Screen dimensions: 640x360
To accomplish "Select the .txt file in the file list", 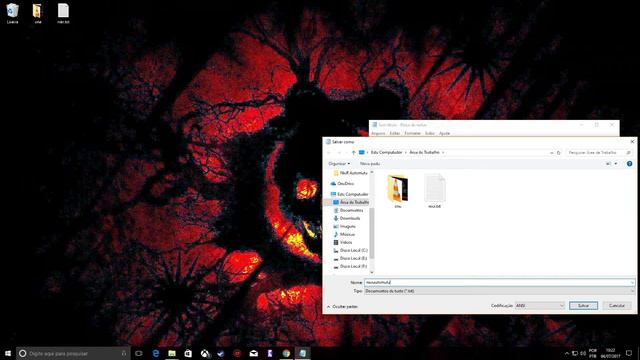I will coord(435,191).
